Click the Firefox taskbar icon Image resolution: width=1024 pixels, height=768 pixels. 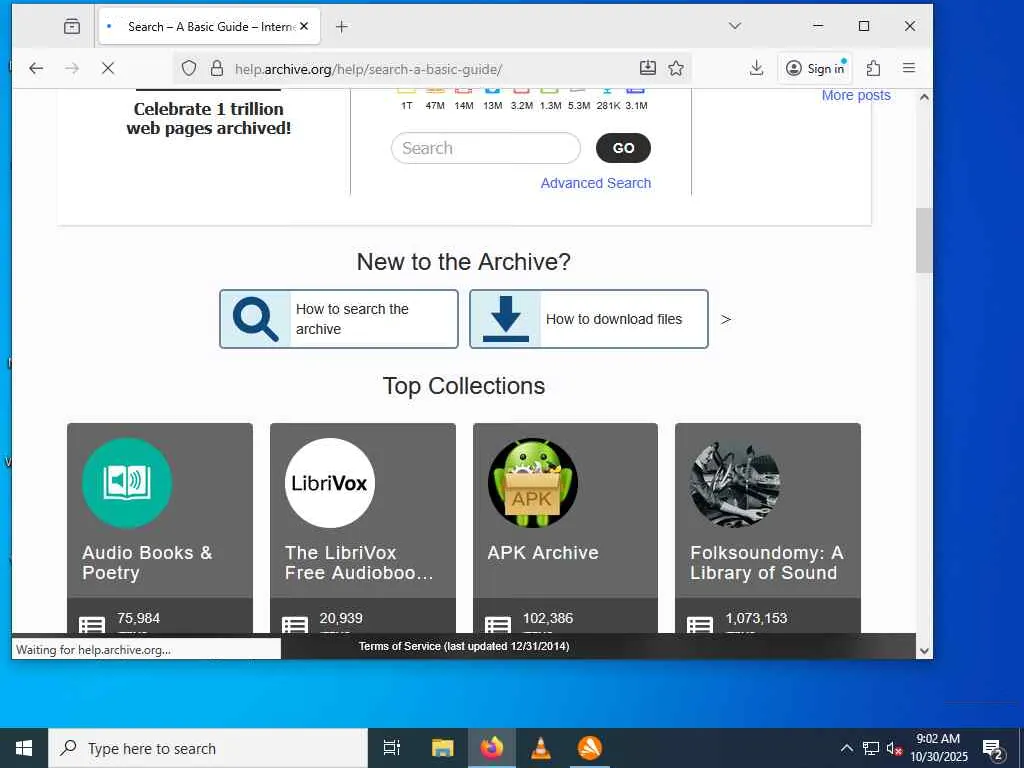[x=492, y=748]
